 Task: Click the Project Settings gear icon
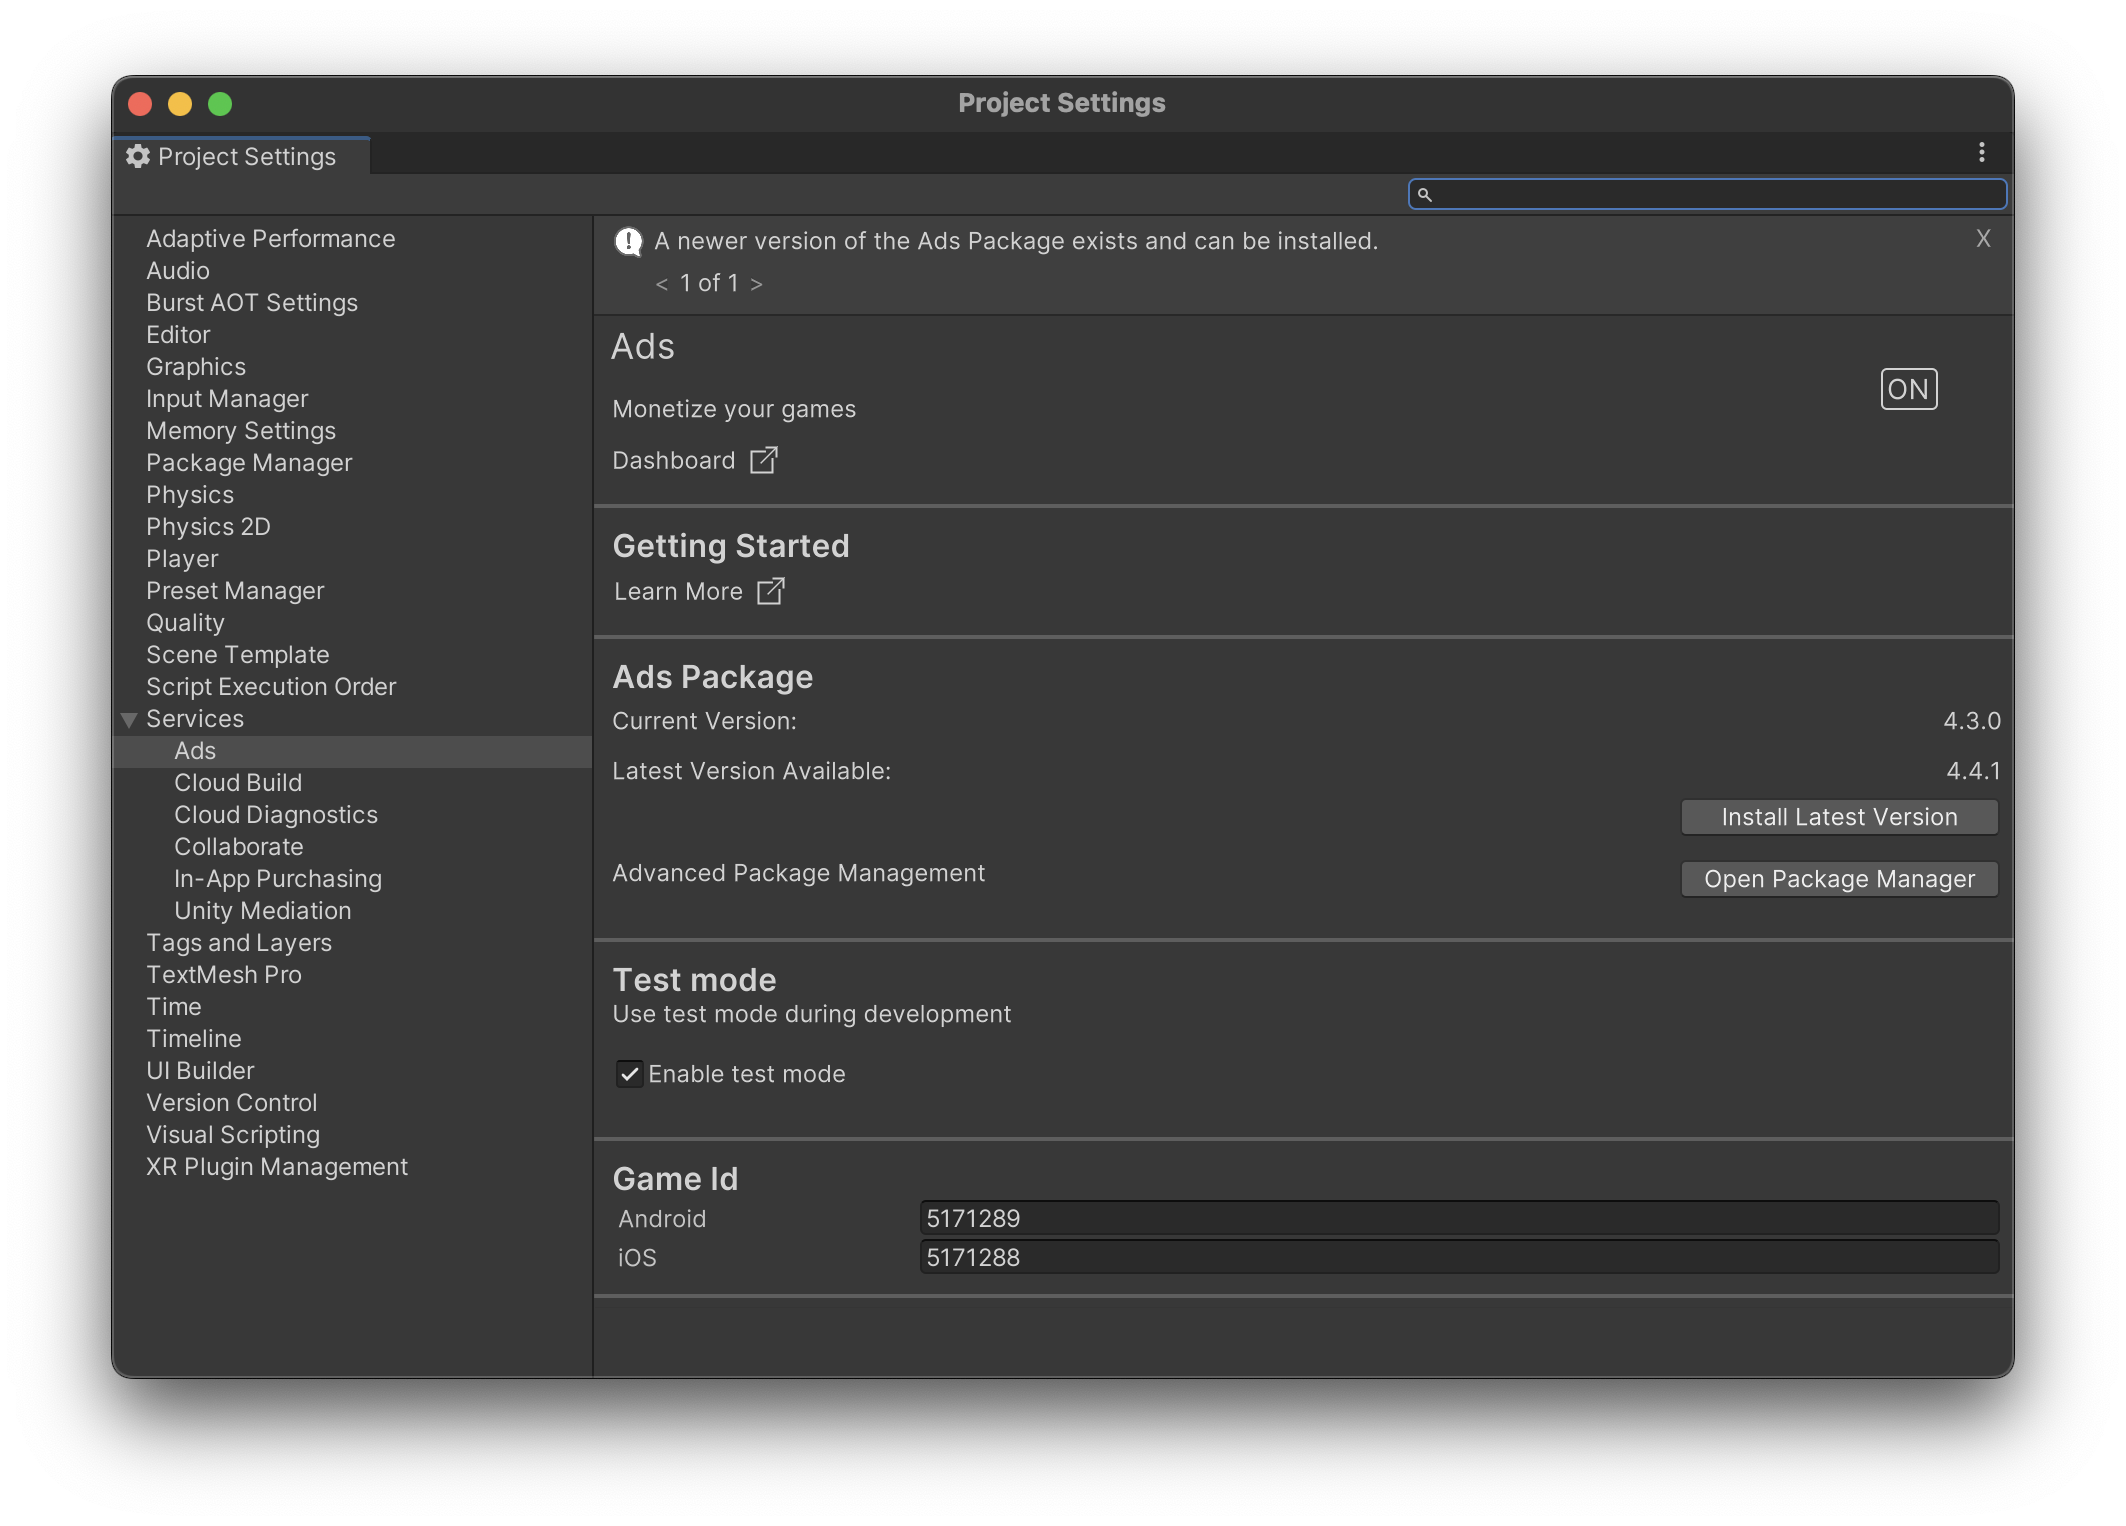(138, 156)
